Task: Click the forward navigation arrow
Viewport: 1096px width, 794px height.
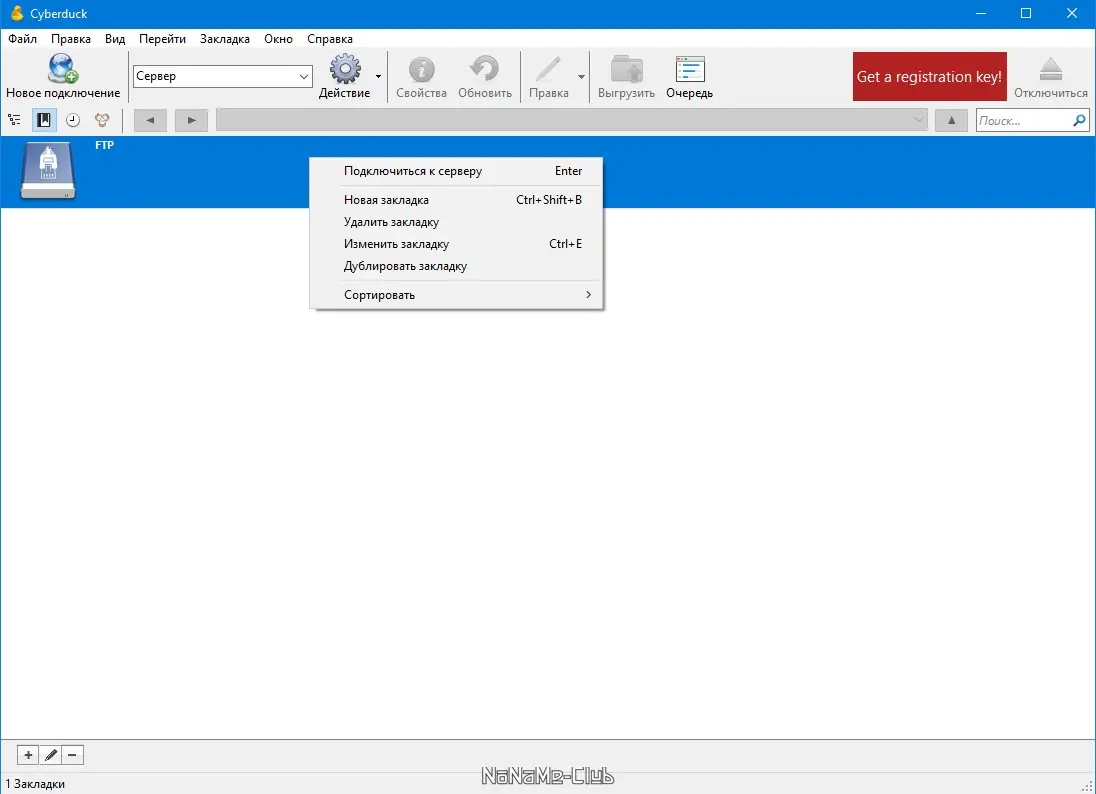Action: (x=191, y=120)
